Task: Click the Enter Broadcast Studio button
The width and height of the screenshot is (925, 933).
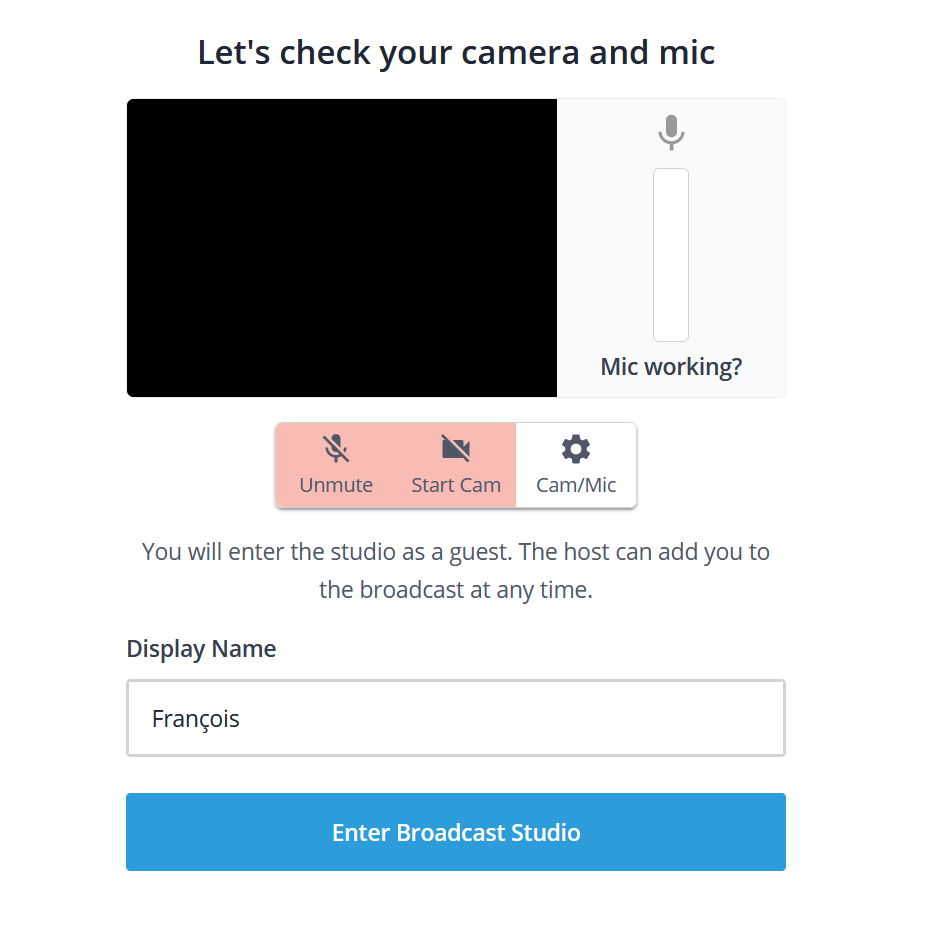Action: [456, 832]
